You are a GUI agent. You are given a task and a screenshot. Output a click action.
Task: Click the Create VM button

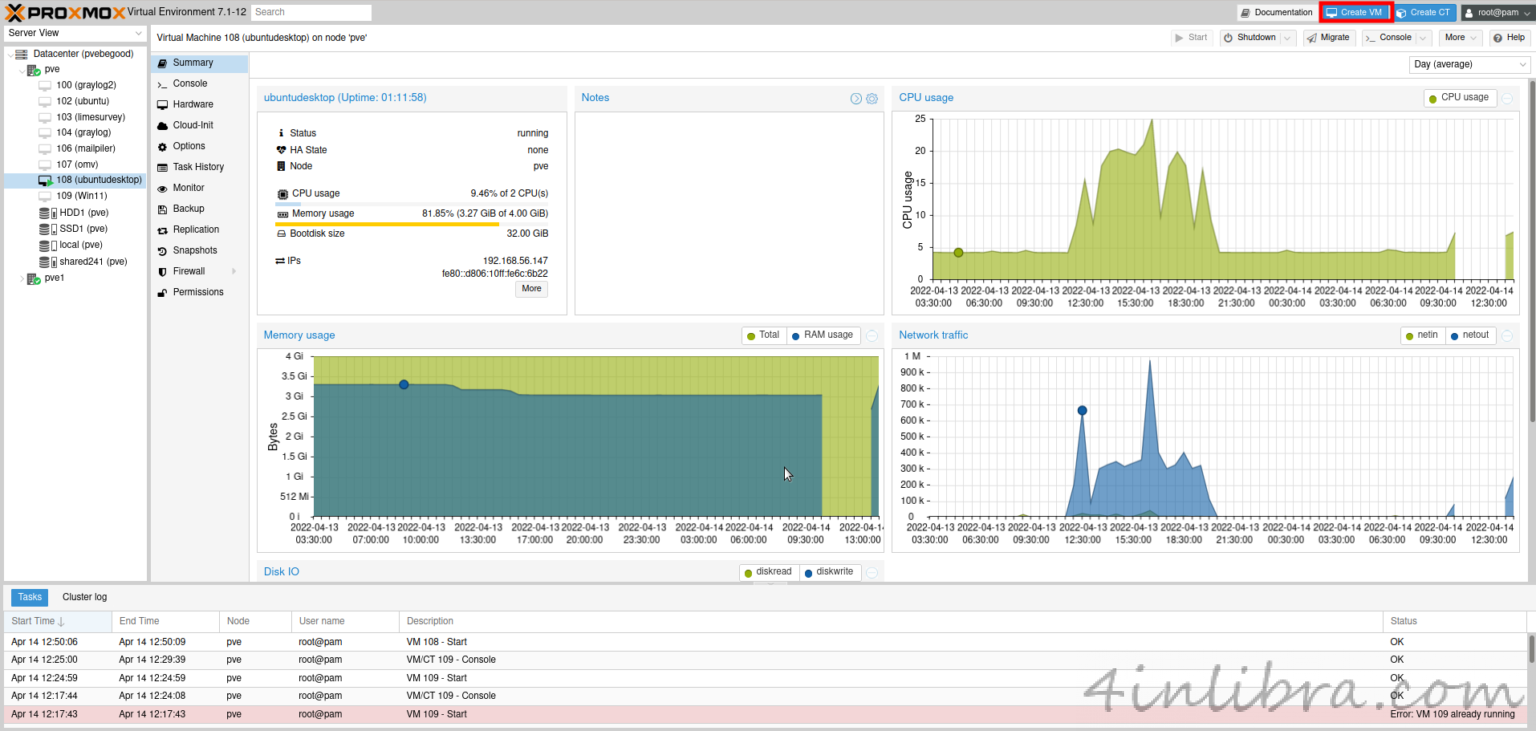point(1355,12)
